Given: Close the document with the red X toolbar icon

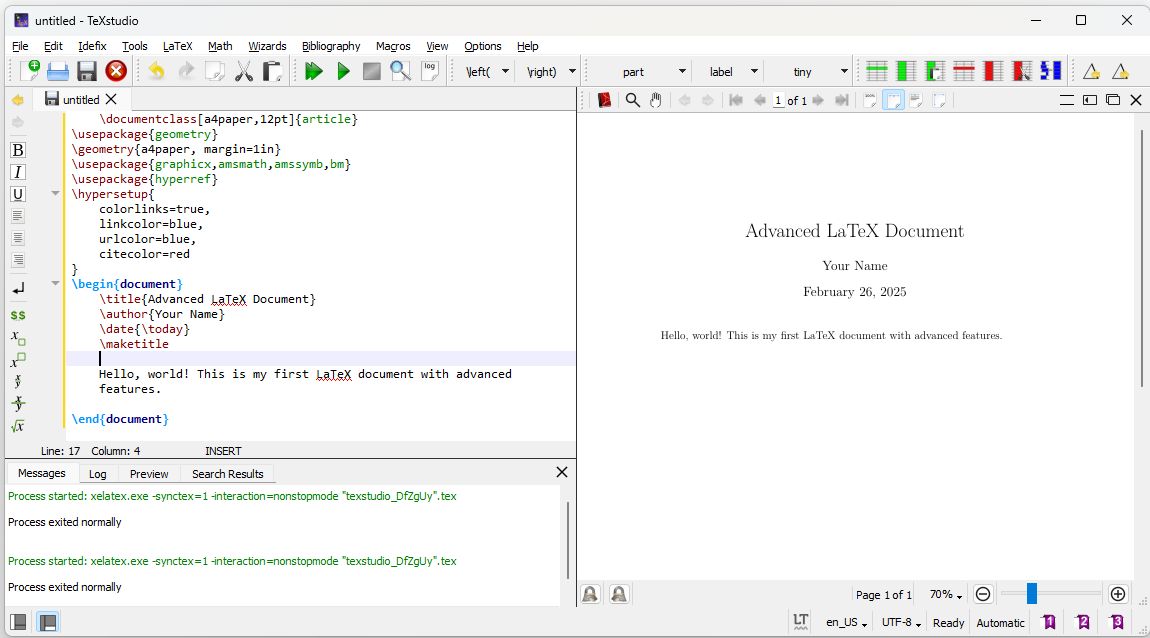Looking at the screenshot, I should pyautogui.click(x=116, y=71).
